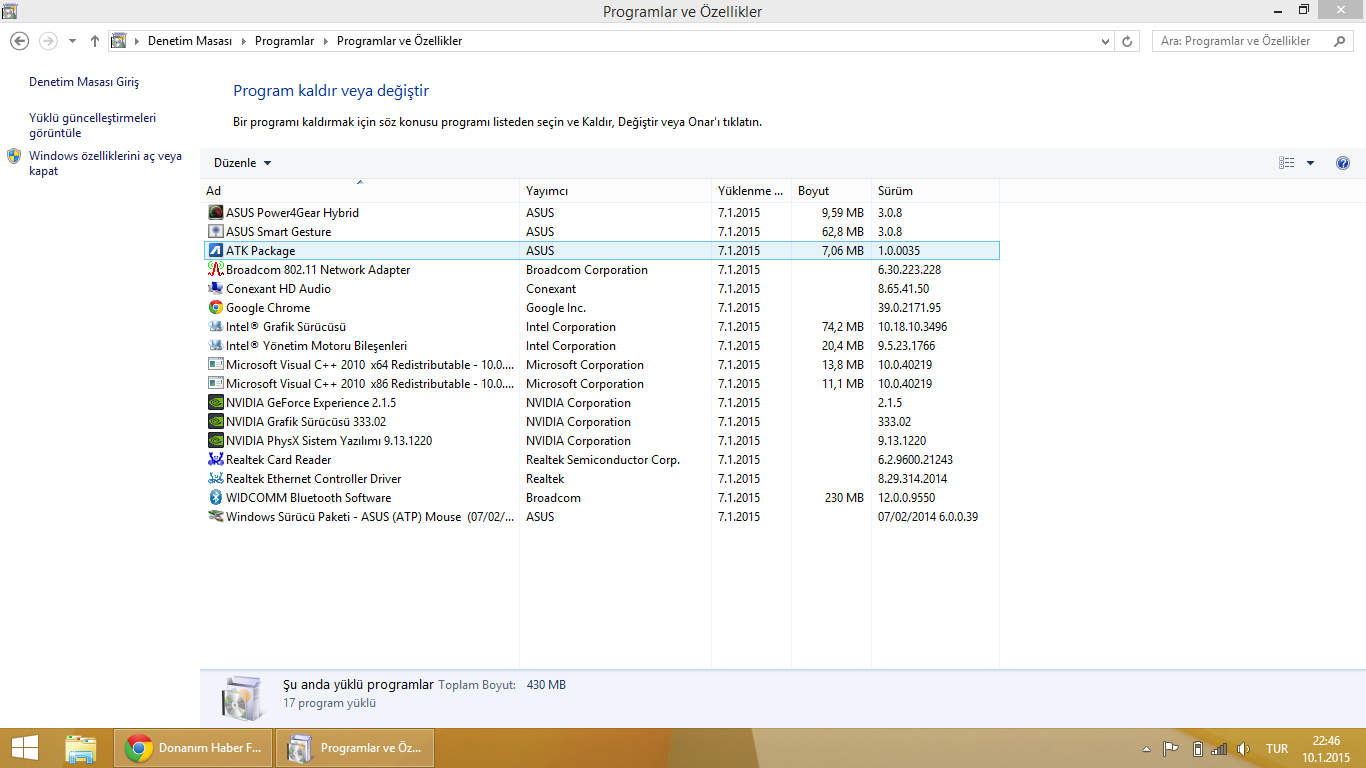
Task: Refresh the address bar location
Action: pos(1128,41)
